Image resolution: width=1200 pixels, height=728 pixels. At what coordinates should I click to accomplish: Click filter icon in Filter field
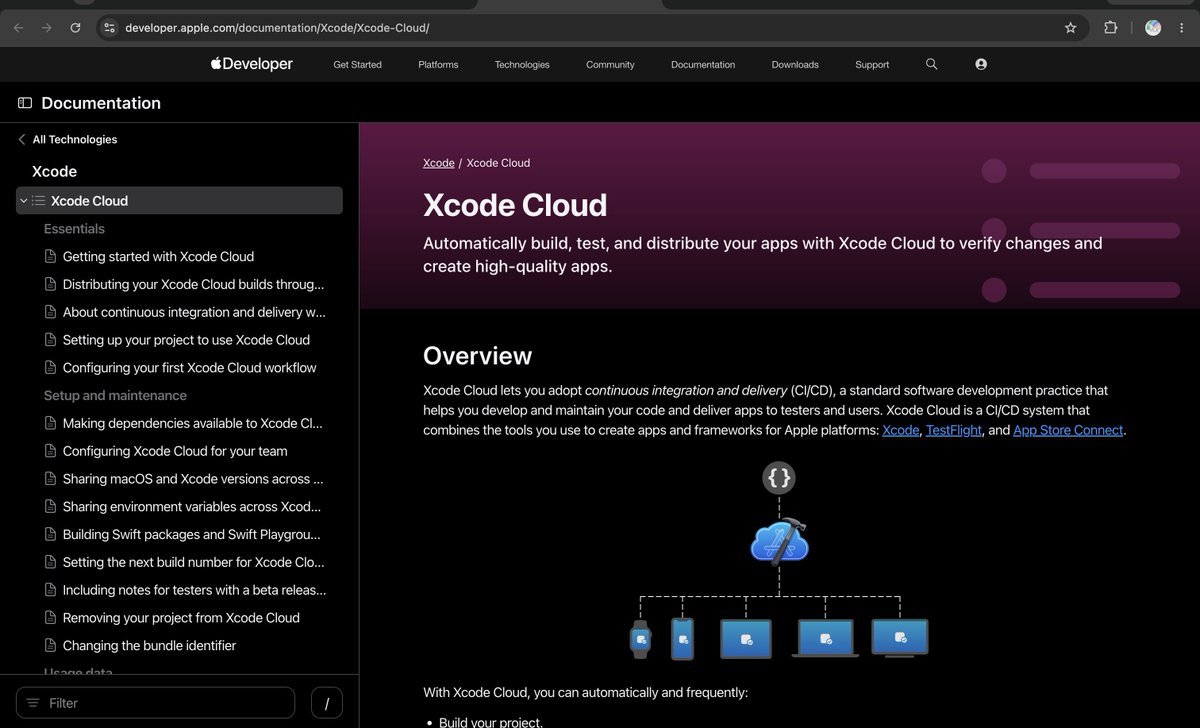pyautogui.click(x=33, y=703)
